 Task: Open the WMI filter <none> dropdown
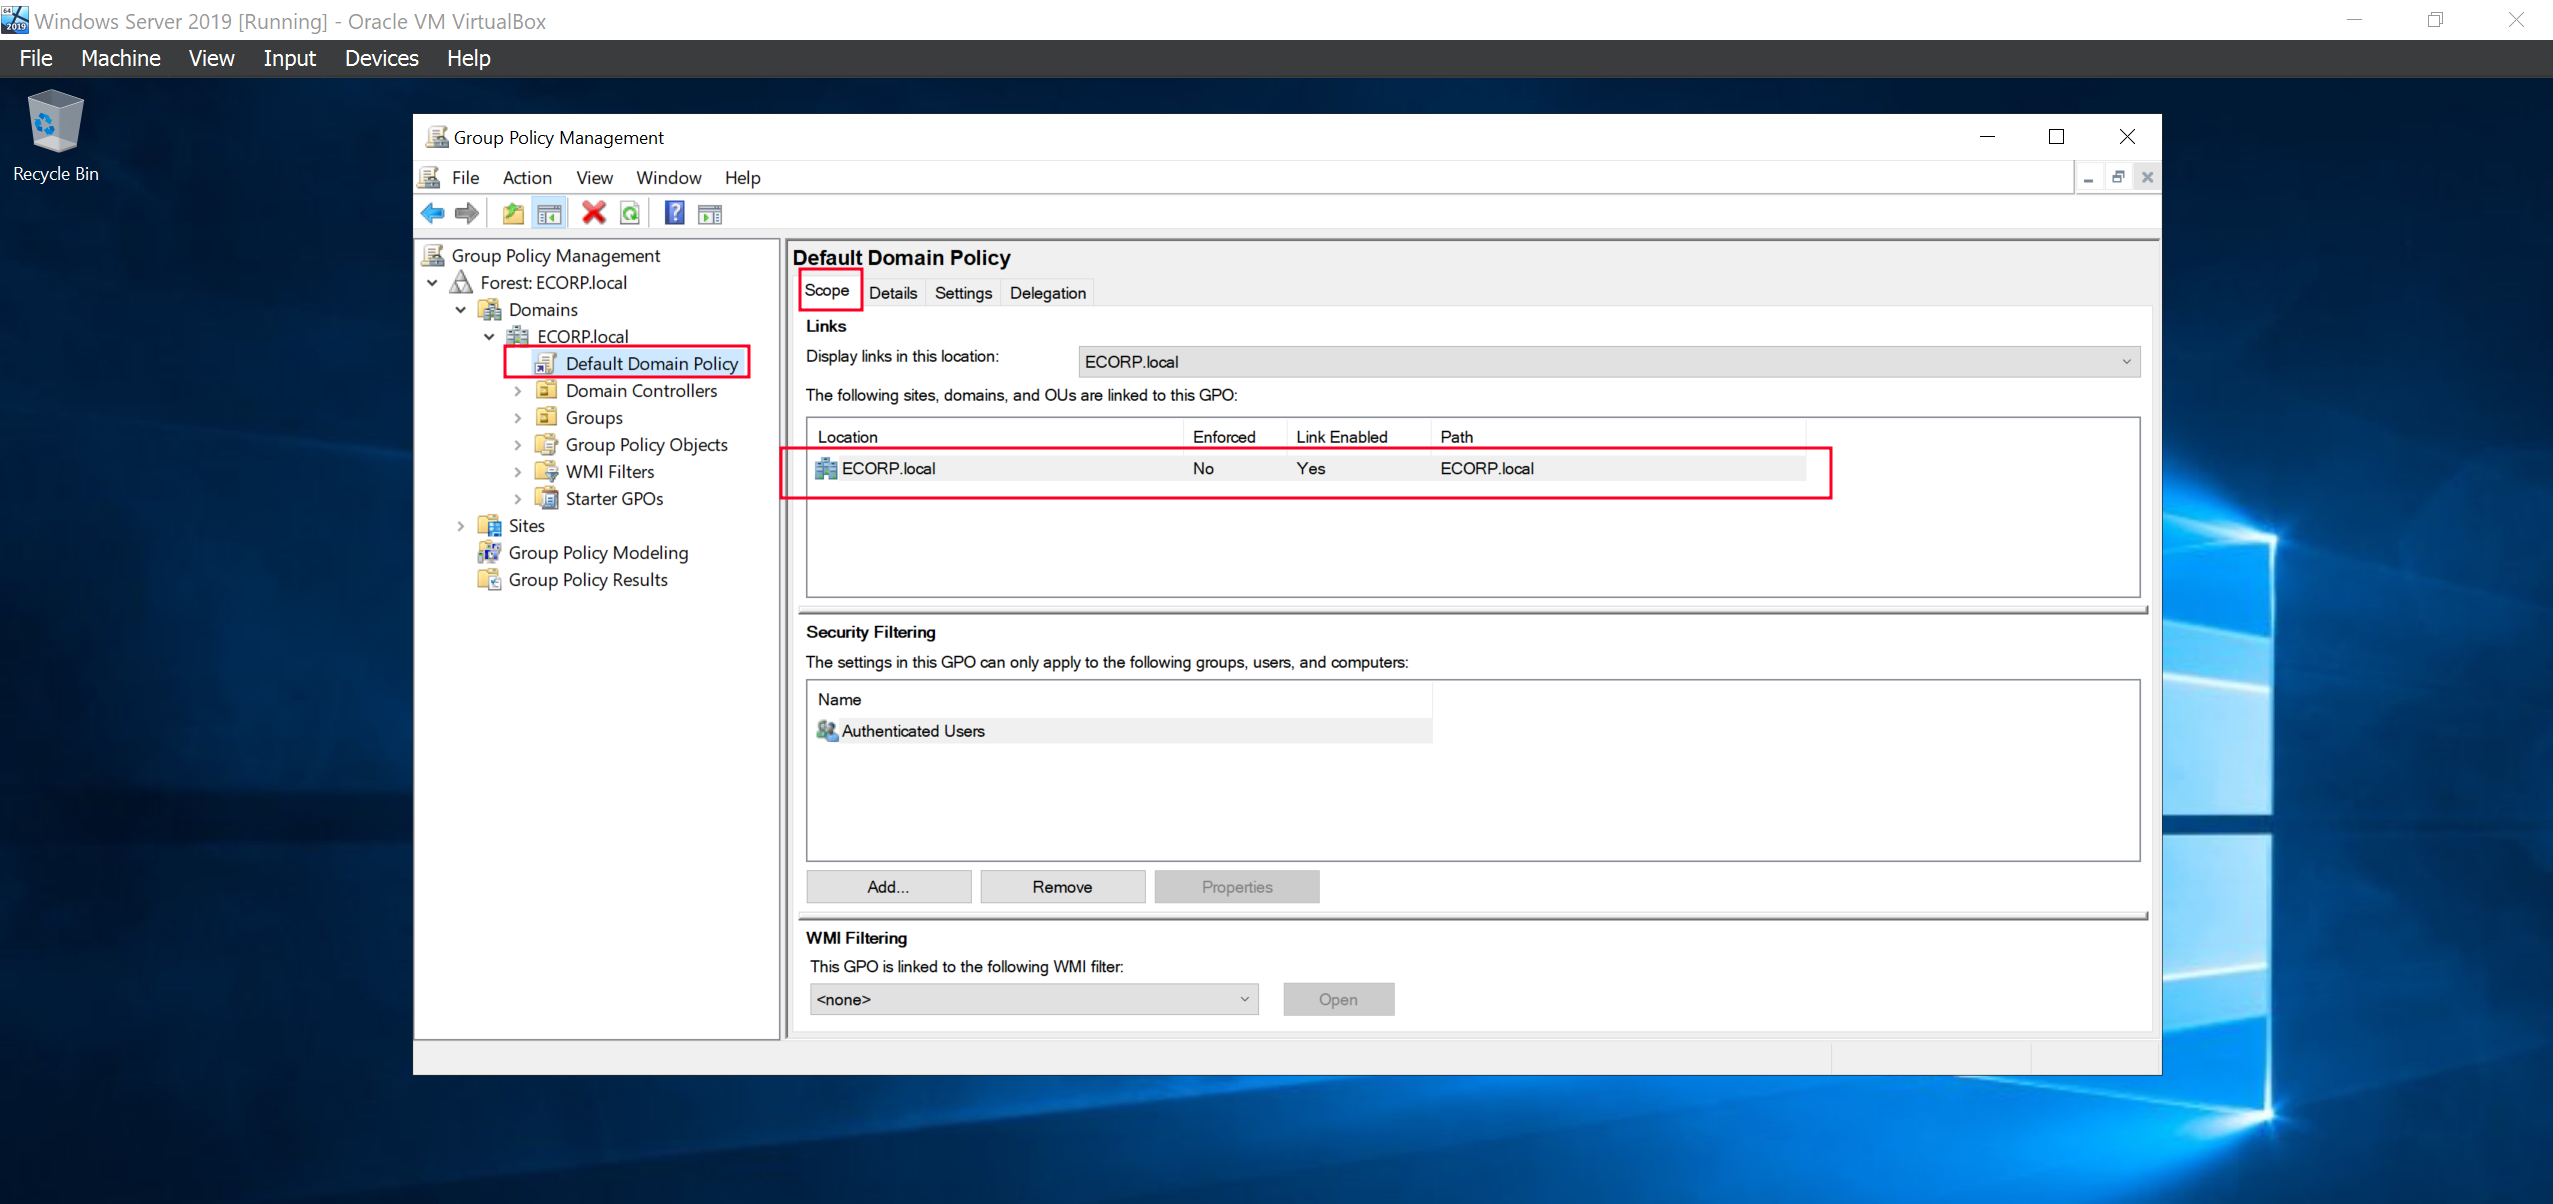pos(1034,999)
